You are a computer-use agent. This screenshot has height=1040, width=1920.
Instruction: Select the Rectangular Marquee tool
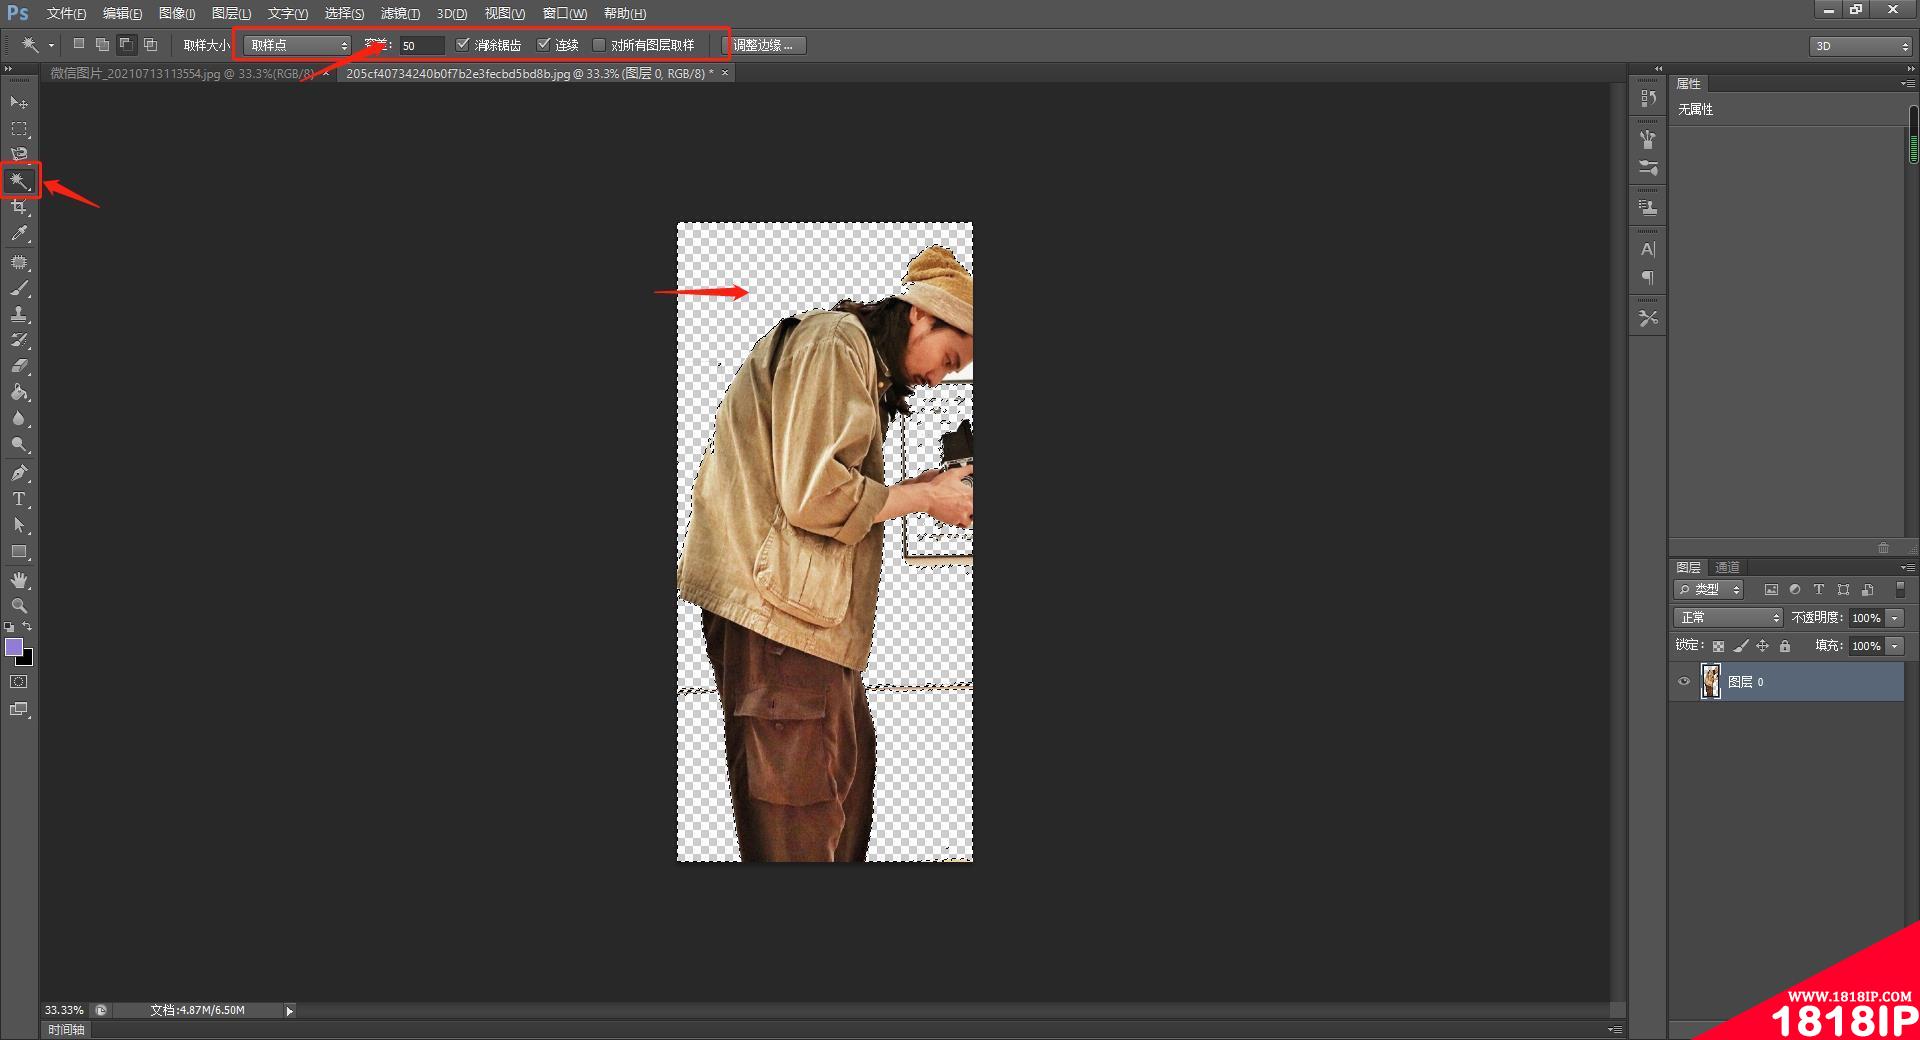pyautogui.click(x=19, y=129)
